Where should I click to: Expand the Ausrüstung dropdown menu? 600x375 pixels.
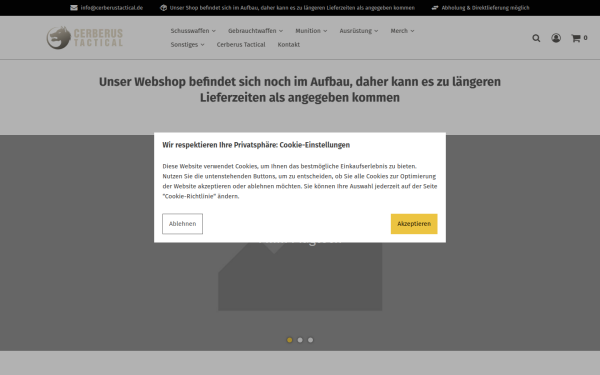coord(359,31)
